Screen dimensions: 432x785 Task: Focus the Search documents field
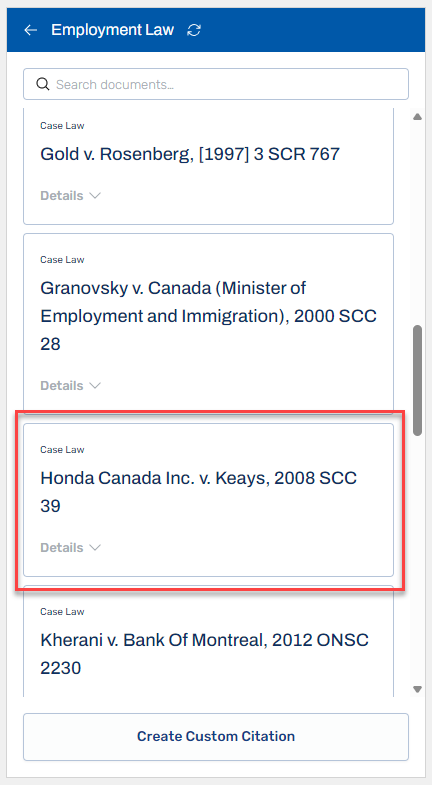pyautogui.click(x=216, y=84)
